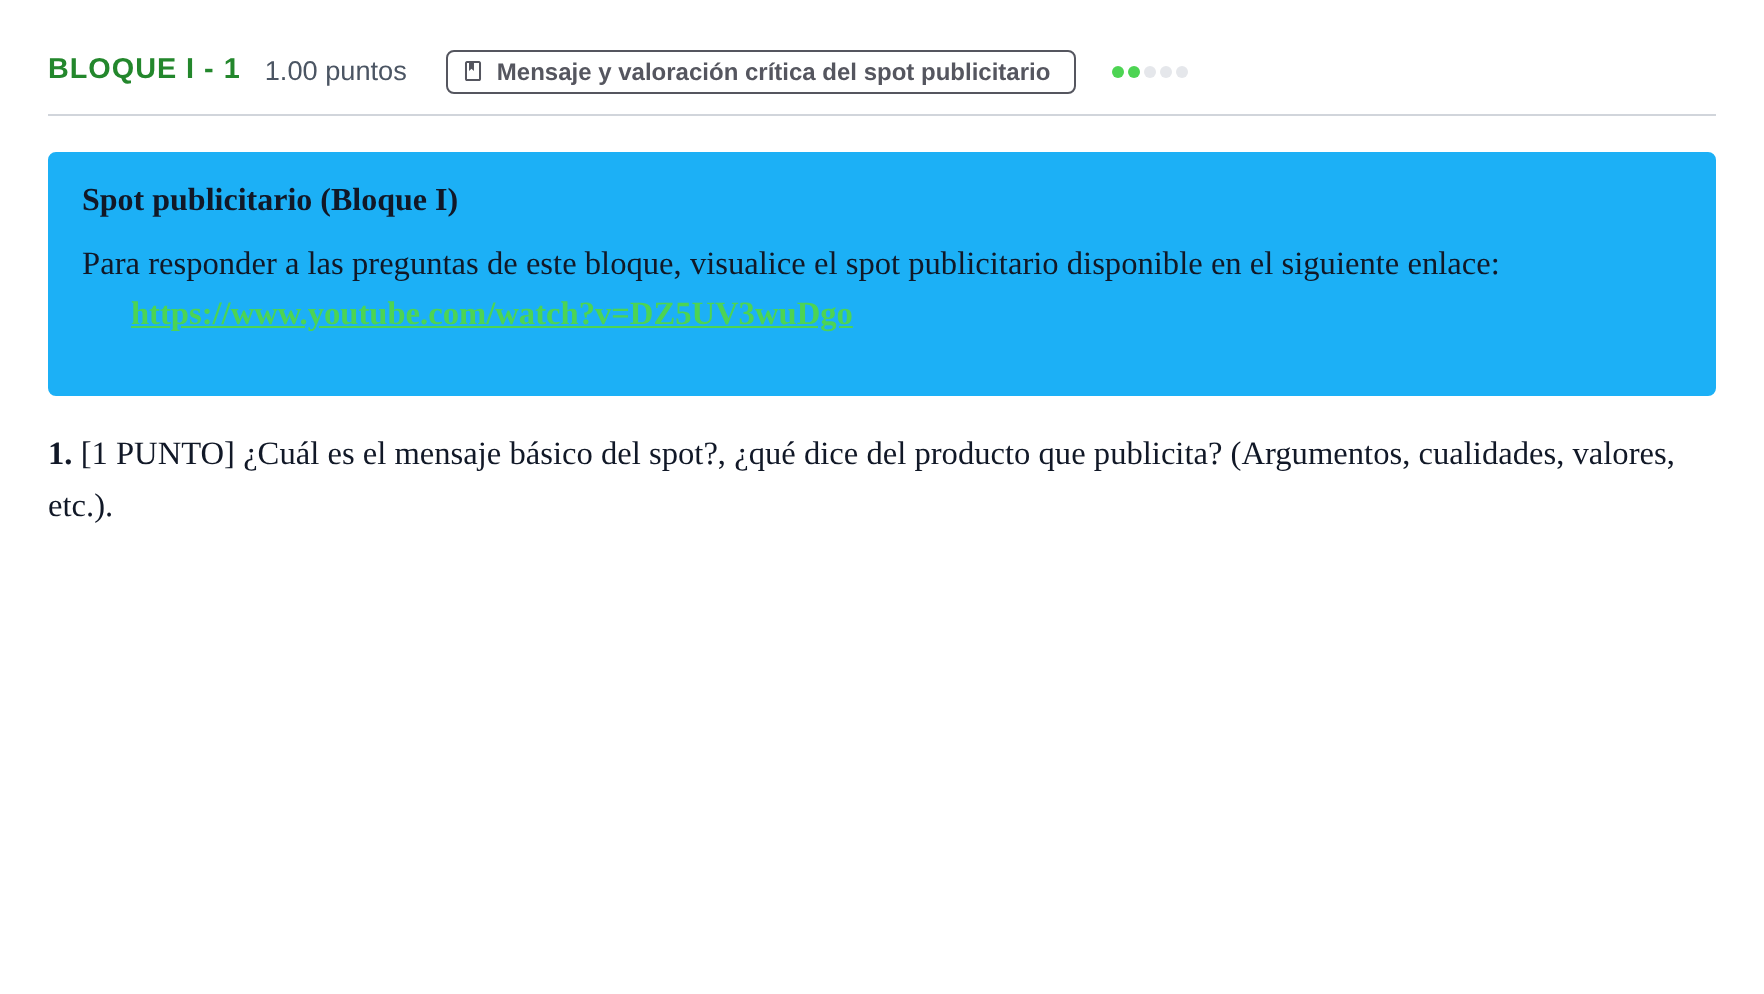Click the difficulty dots indicator
1764x994 pixels.
coord(1149,72)
